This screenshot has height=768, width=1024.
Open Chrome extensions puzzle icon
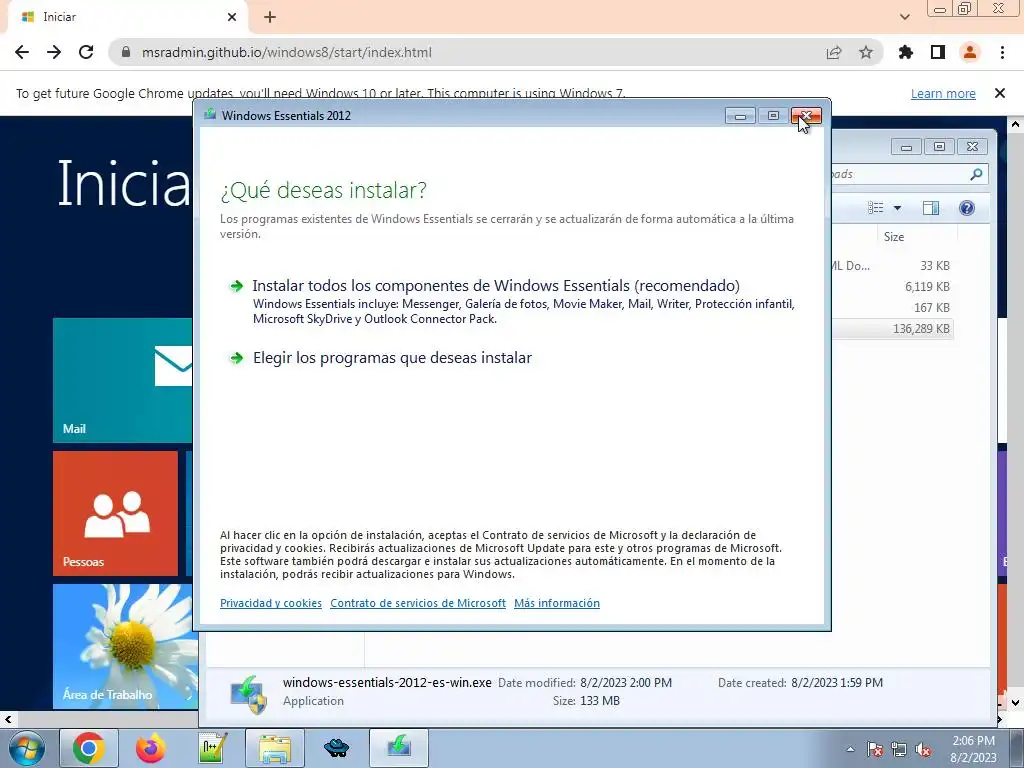tap(906, 52)
